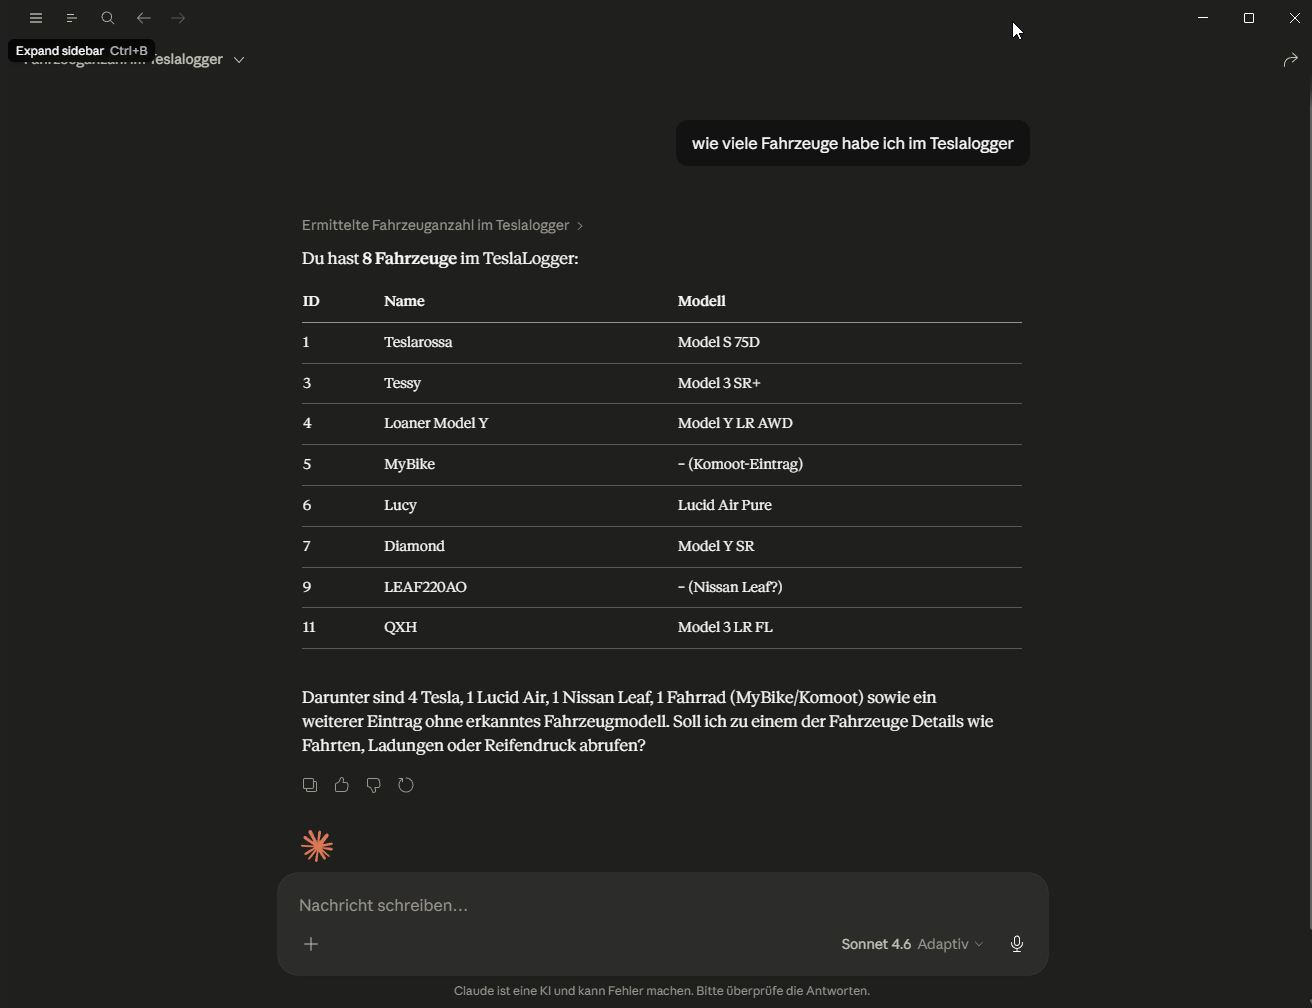Click the 'Nachricht schreiben…' message field
This screenshot has height=1008, width=1312.
point(662,905)
